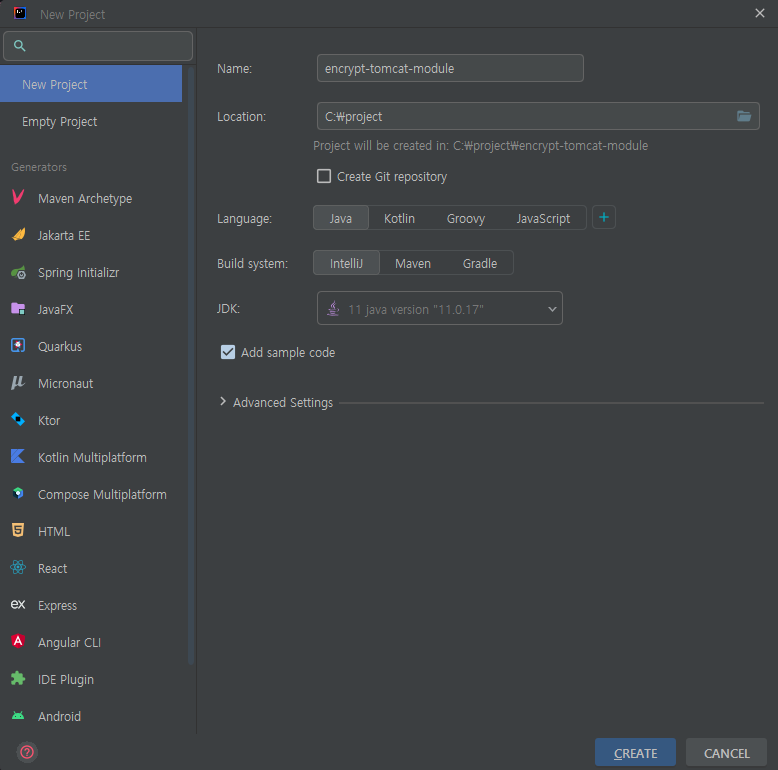
Task: Uncheck Add sample code checkbox
Action: [x=228, y=352]
